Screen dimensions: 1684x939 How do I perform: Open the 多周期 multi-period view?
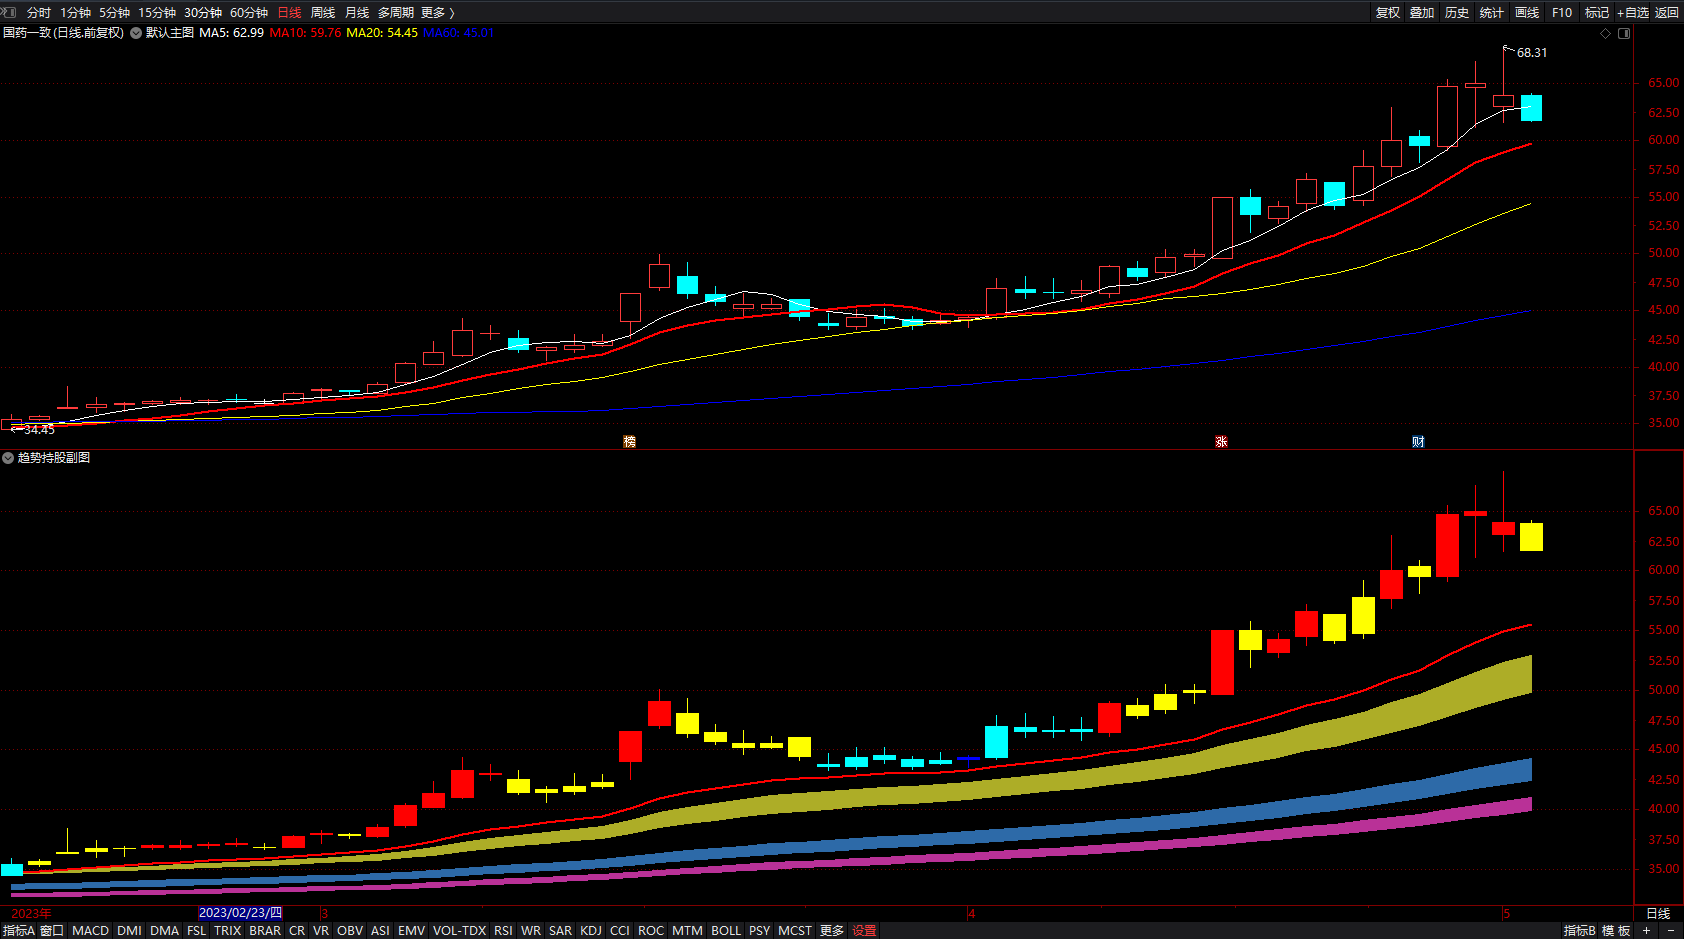[396, 12]
